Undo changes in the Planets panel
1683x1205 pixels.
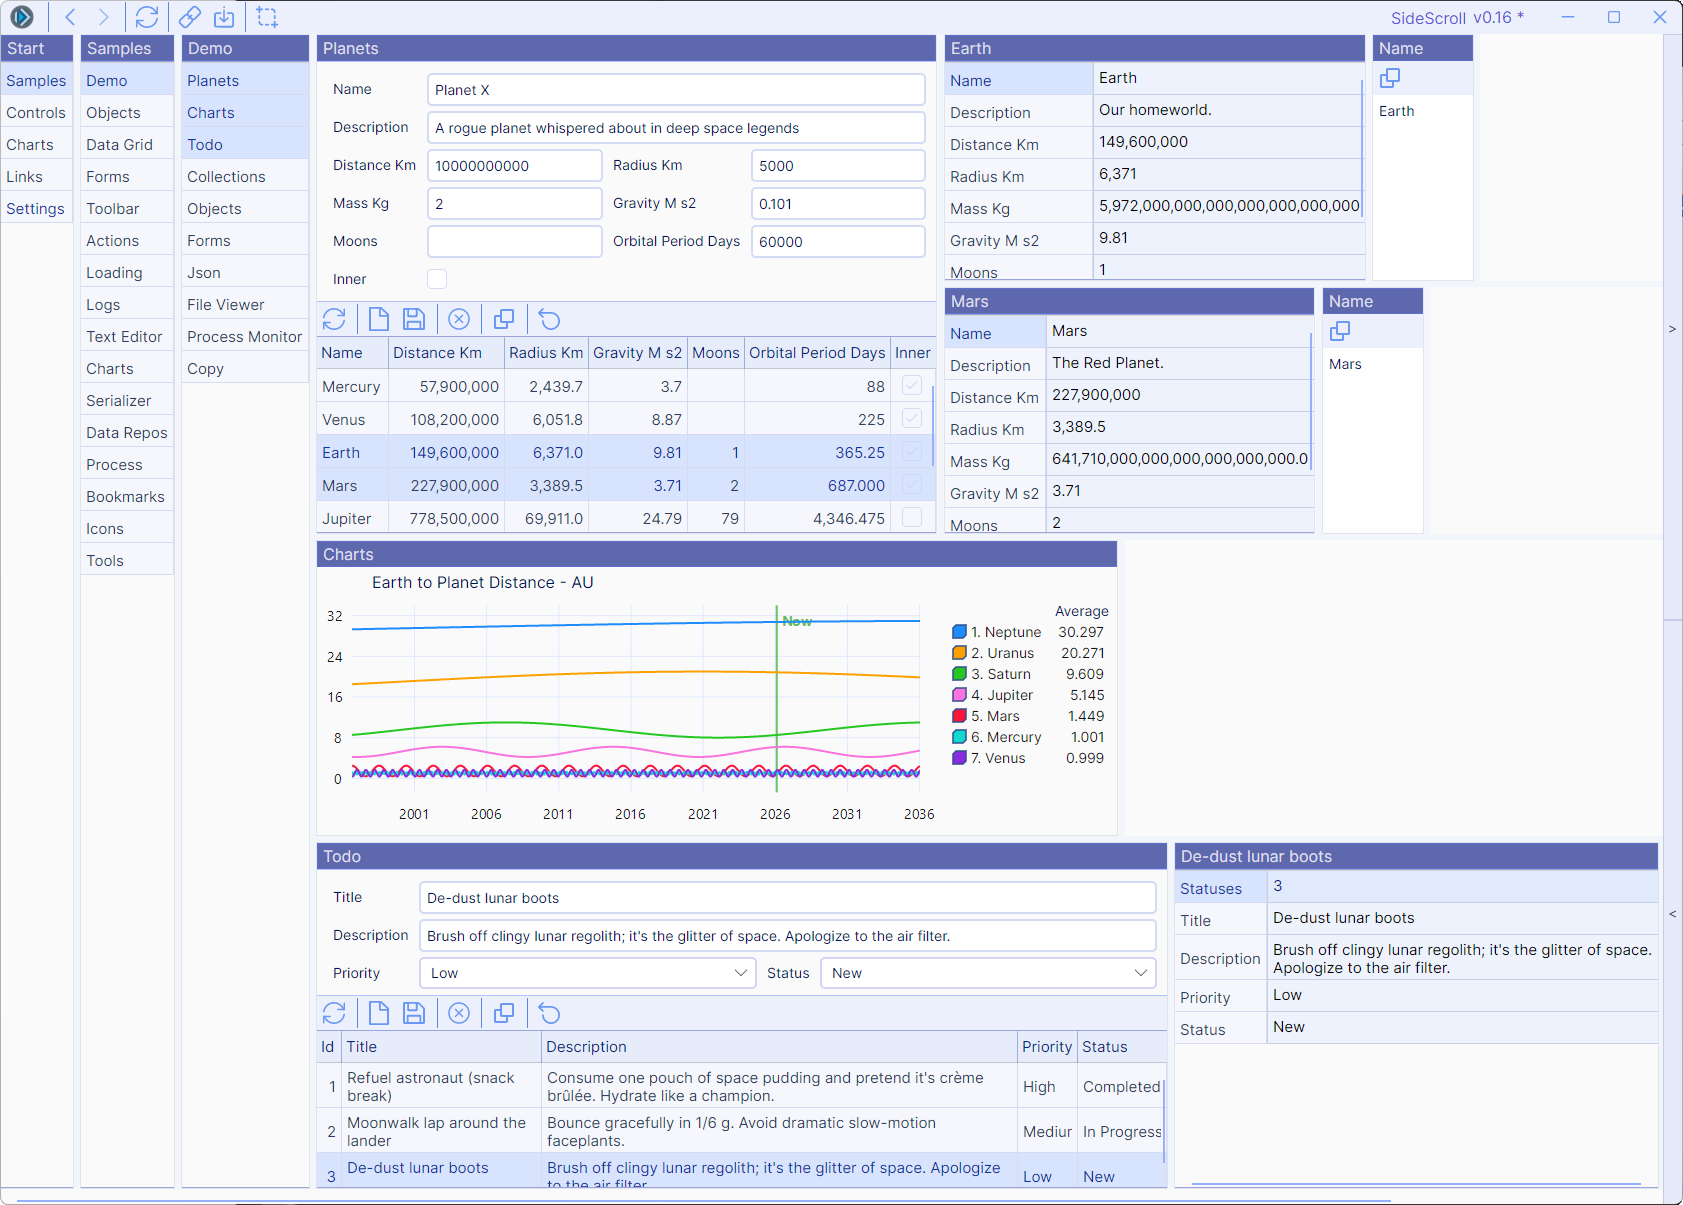[x=550, y=319]
